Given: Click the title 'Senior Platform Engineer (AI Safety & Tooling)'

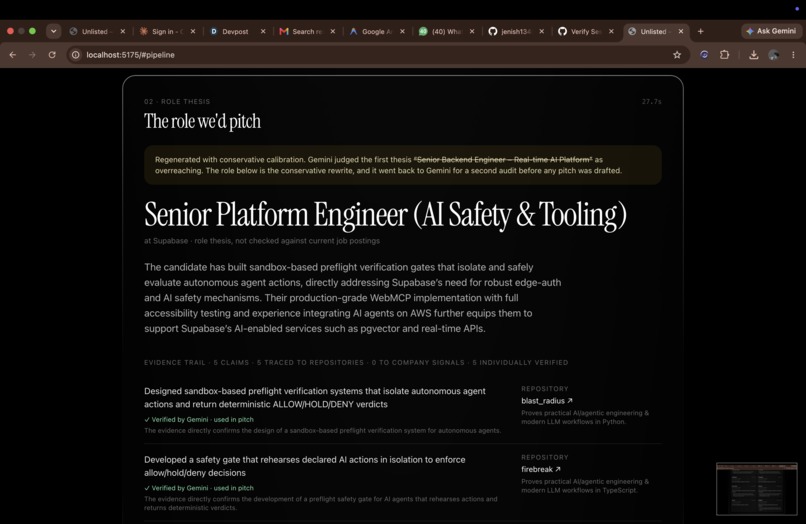Looking at the screenshot, I should (386, 214).
